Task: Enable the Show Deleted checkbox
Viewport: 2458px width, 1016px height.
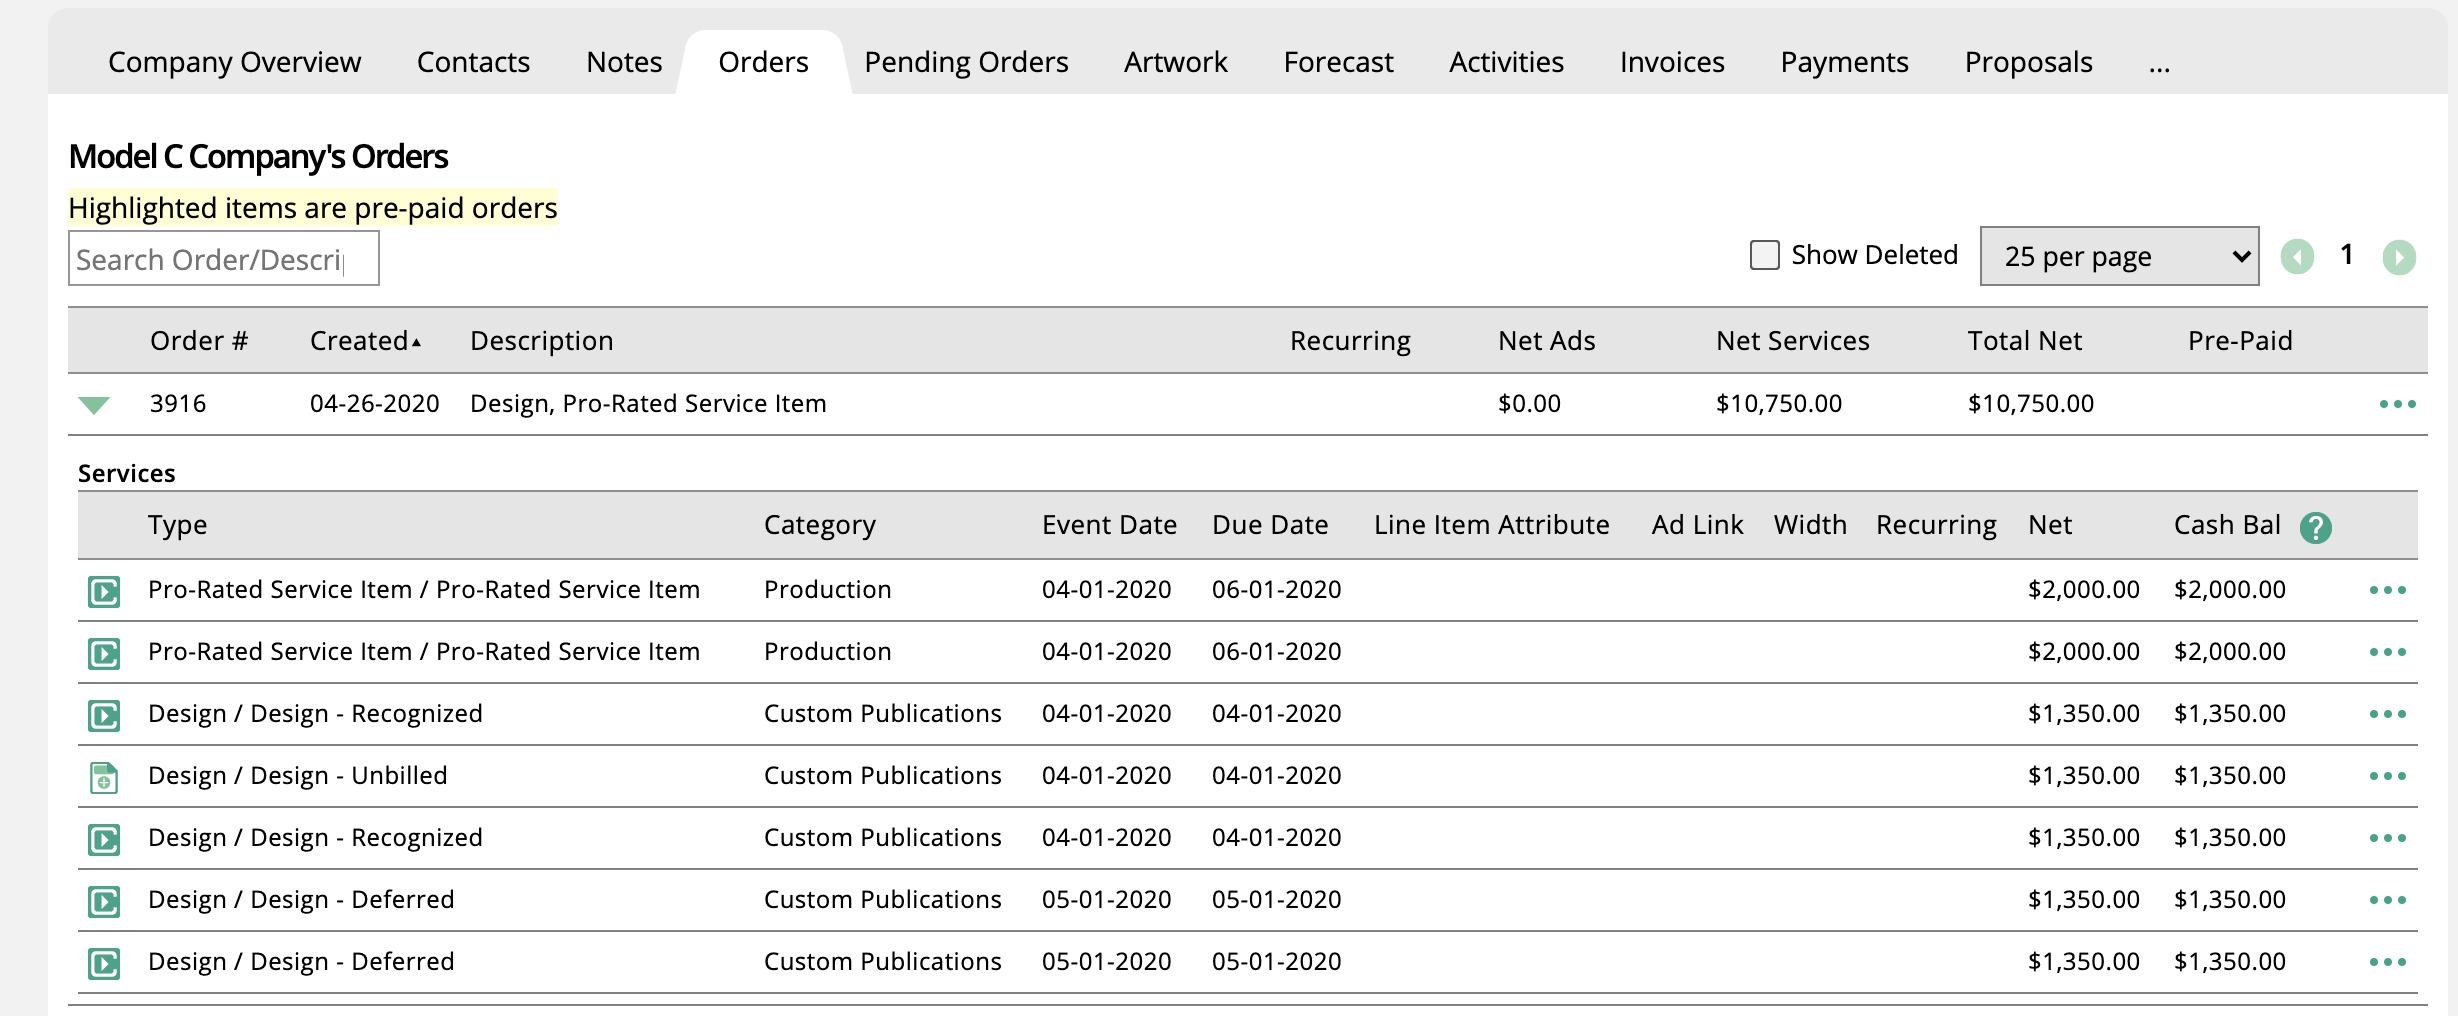Action: pyautogui.click(x=1764, y=255)
